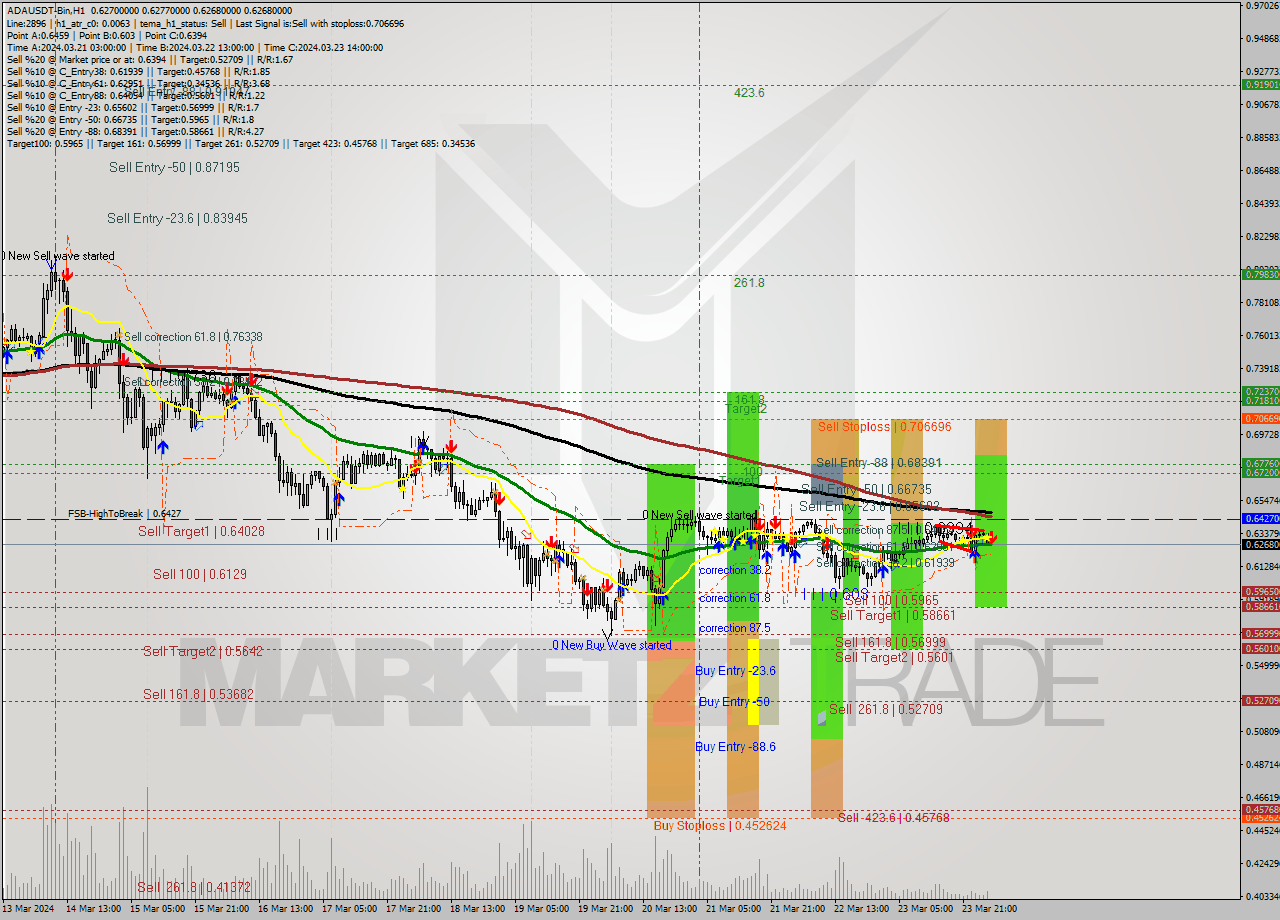Viewport: 1280px width, 920px height.
Task: Click the 'Sell 100 | 0.5965' label
Action: click(892, 600)
